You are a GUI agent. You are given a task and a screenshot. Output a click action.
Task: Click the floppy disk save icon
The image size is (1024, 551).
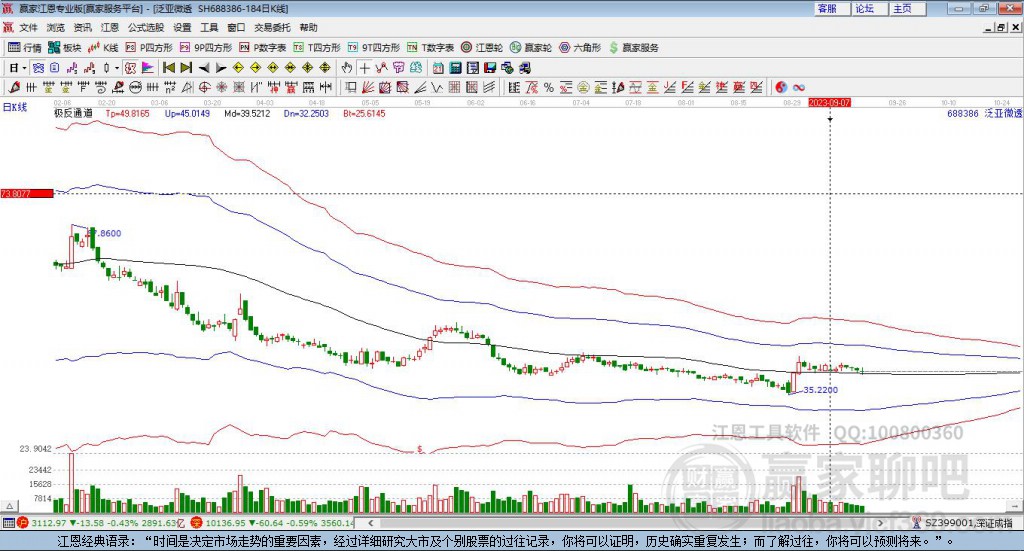click(x=490, y=68)
